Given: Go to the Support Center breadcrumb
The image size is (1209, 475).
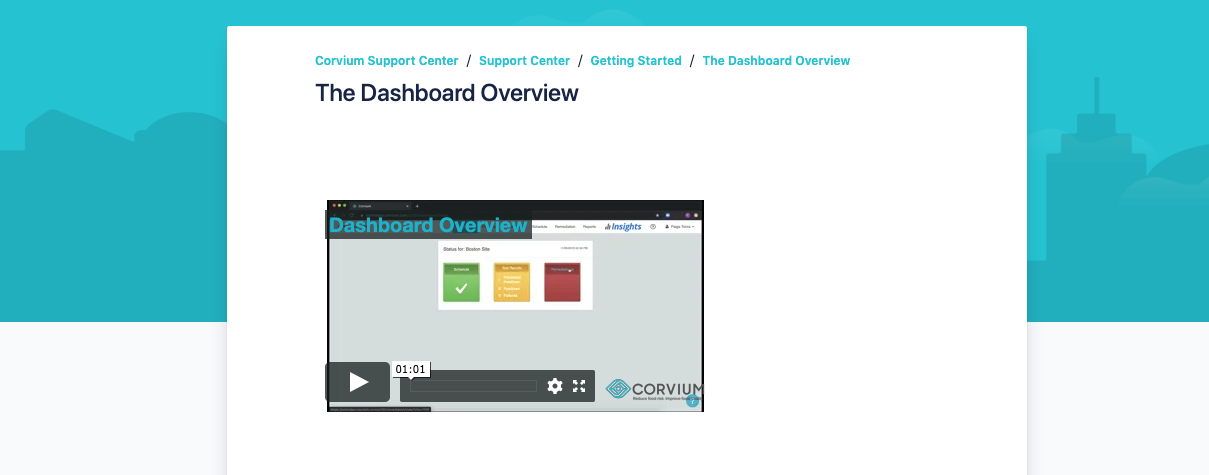Looking at the screenshot, I should coord(524,61).
